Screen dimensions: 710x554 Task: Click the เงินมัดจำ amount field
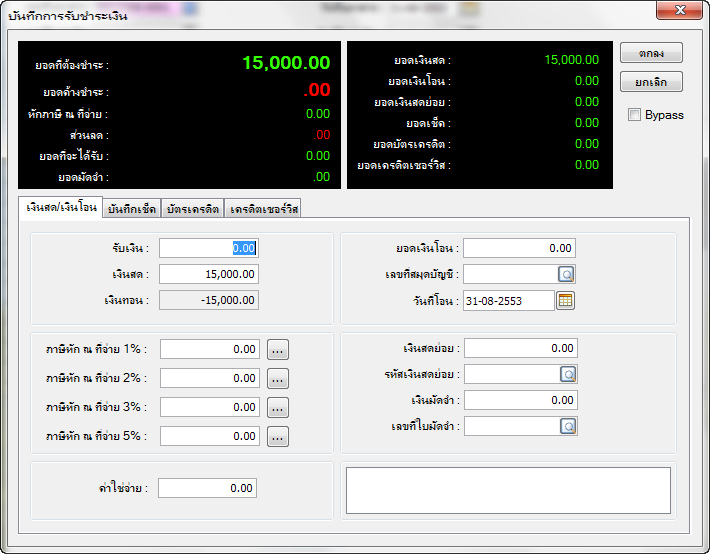click(x=521, y=400)
